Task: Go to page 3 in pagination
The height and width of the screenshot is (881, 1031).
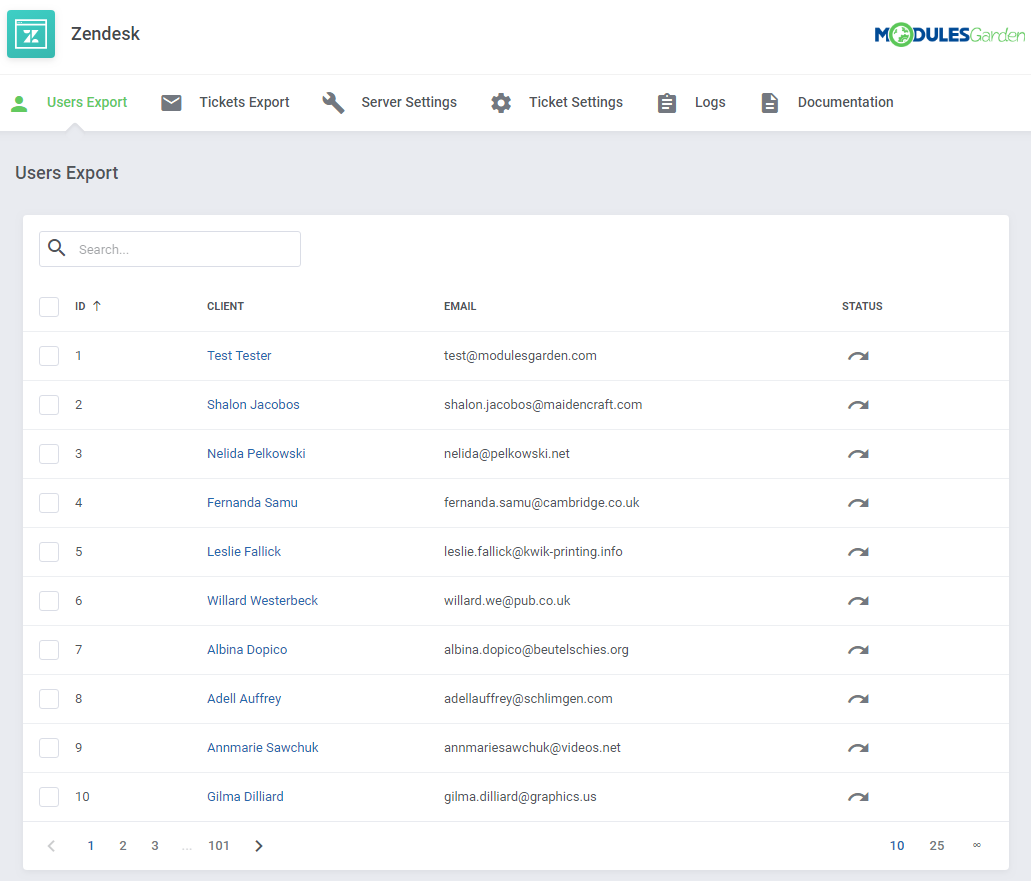Action: 155,845
